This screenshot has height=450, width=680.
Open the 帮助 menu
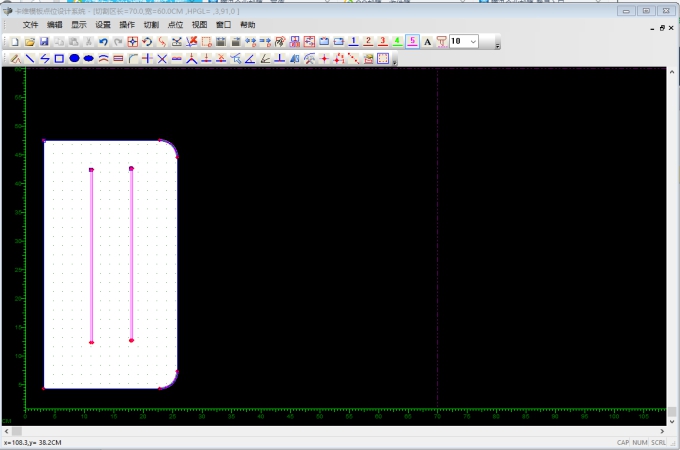(x=248, y=25)
